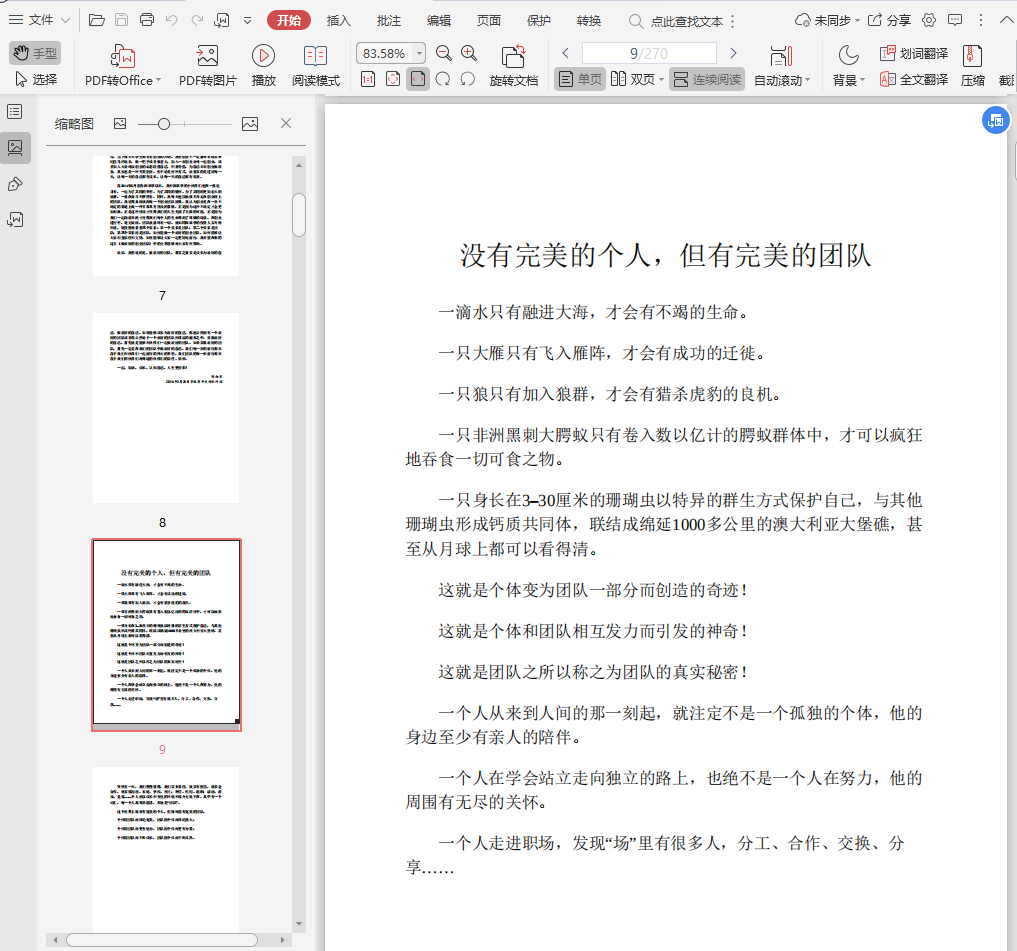The width and height of the screenshot is (1017, 951).
Task: Toggle 连续阅读 continuous reading
Action: [707, 79]
